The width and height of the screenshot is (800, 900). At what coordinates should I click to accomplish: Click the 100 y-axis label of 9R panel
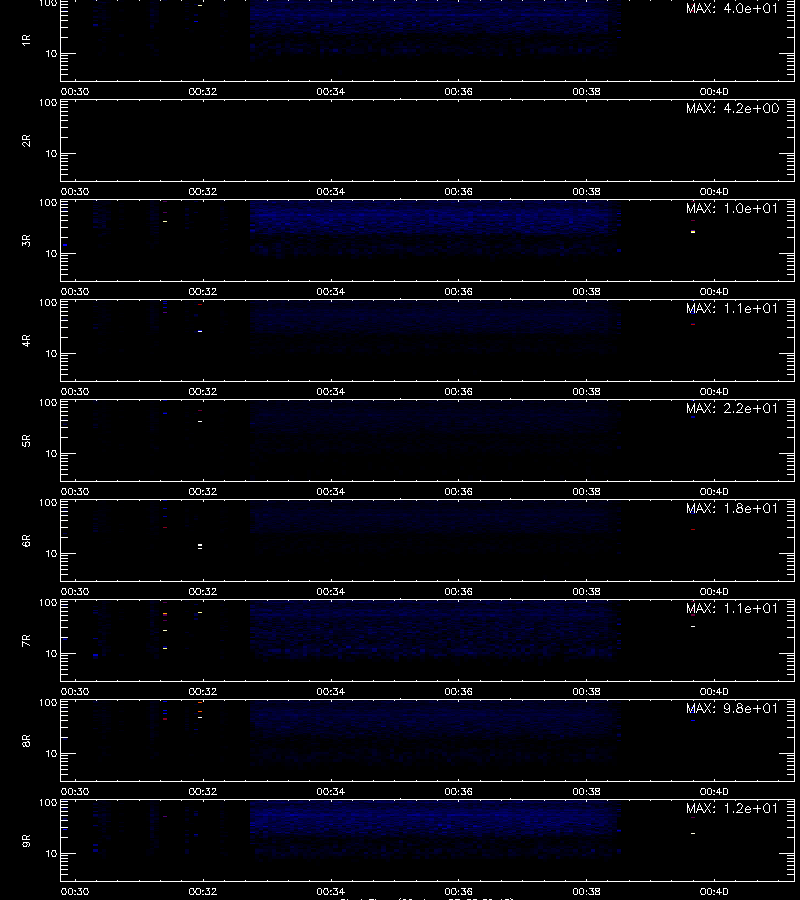48,803
